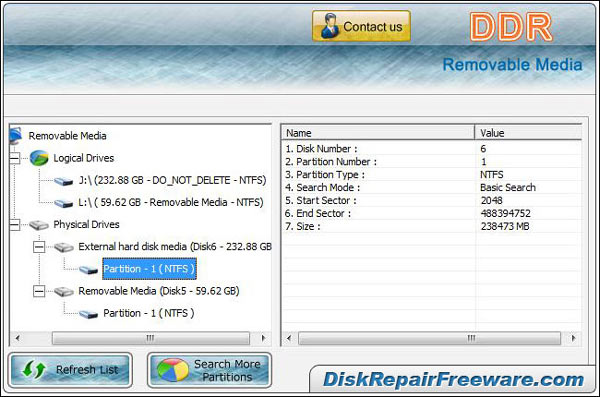Select the Logical Drives tree item
600x397 pixels.
click(83, 158)
